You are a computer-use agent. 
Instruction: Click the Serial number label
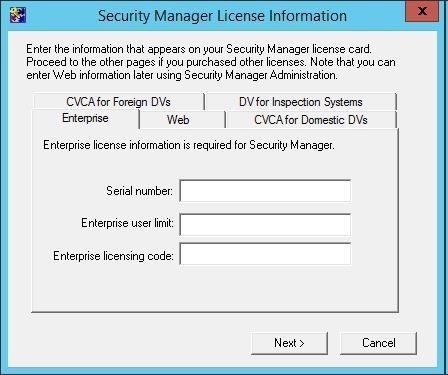click(139, 191)
